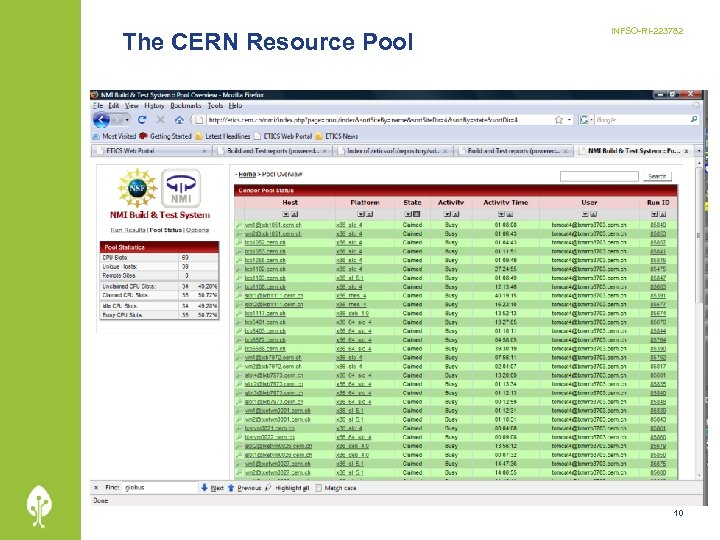Open the Latest Headlines bookmark feed
Image resolution: width=720 pixels, height=540 pixels.
pyautogui.click(x=223, y=136)
